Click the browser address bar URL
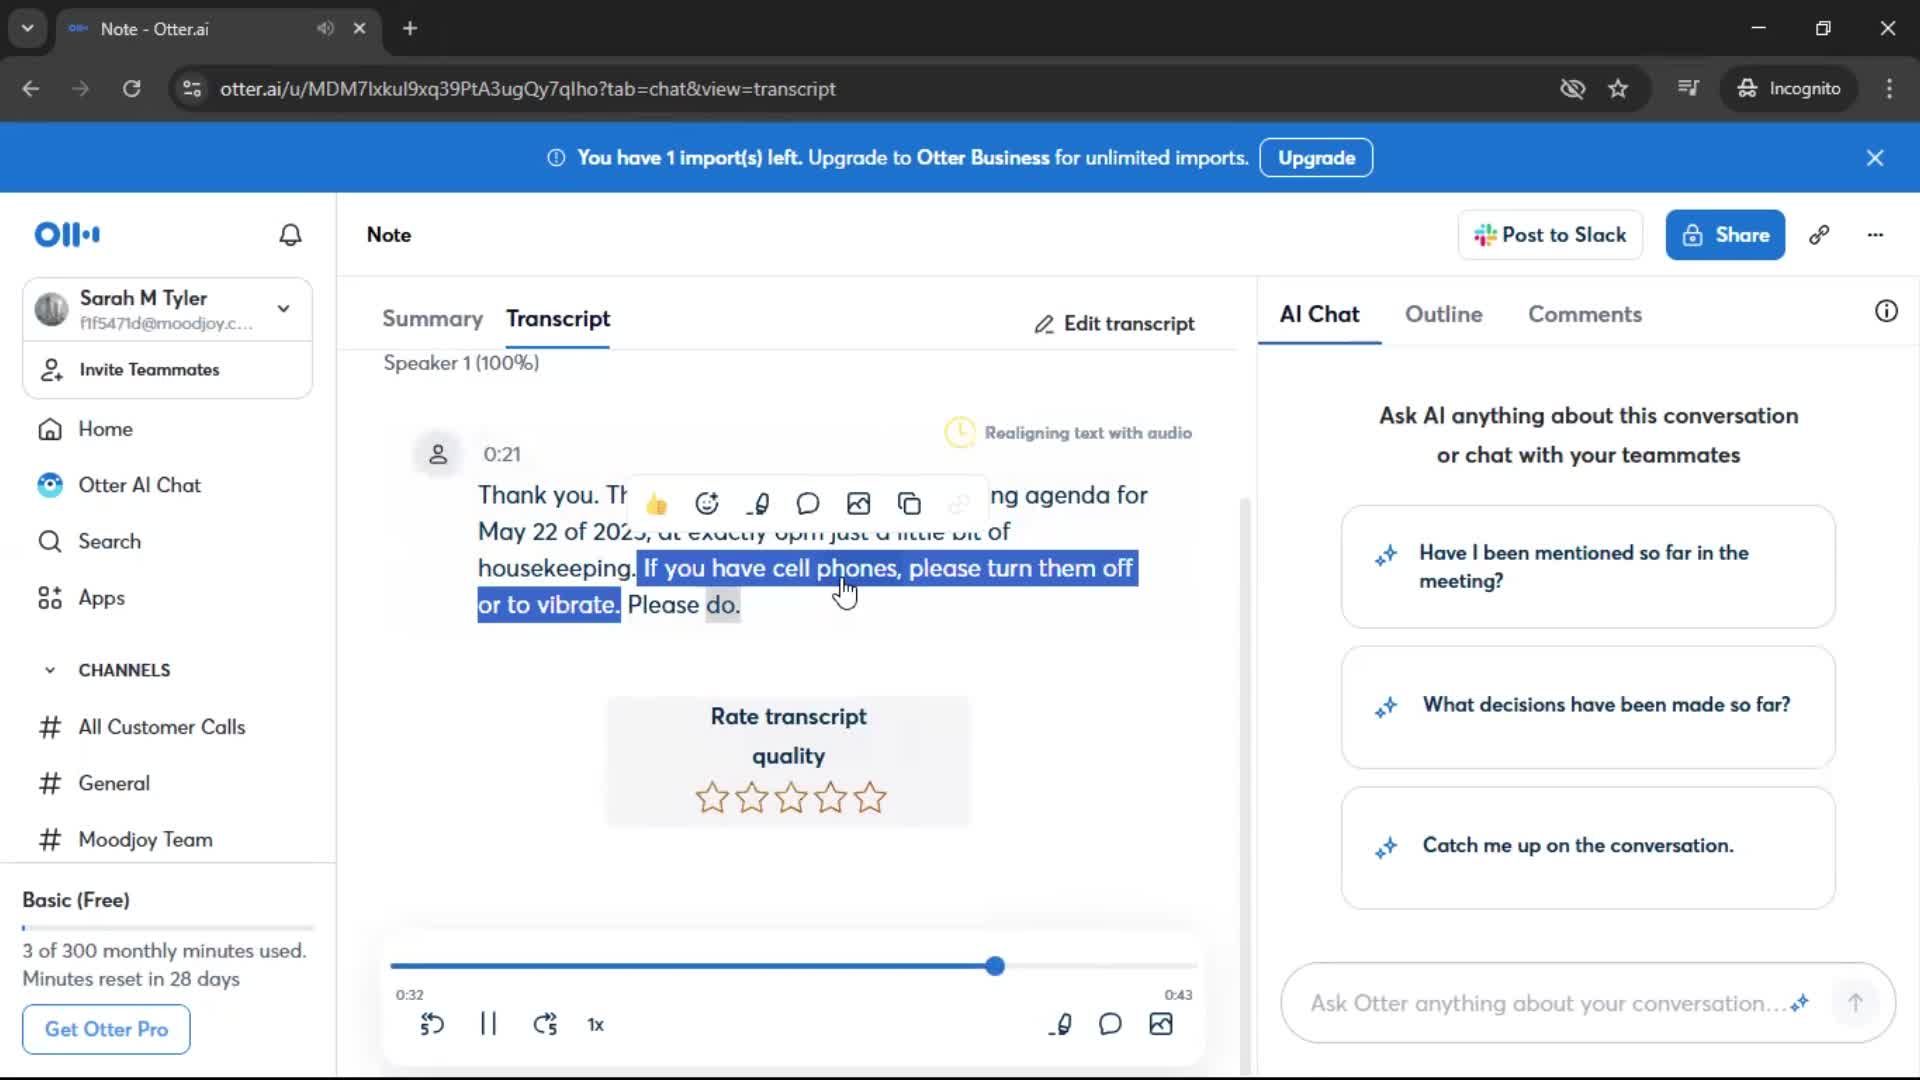This screenshot has width=1920, height=1080. click(x=527, y=89)
